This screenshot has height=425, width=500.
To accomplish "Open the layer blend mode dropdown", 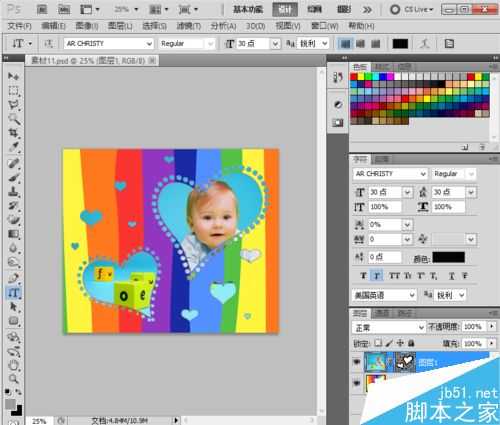I will 389,327.
